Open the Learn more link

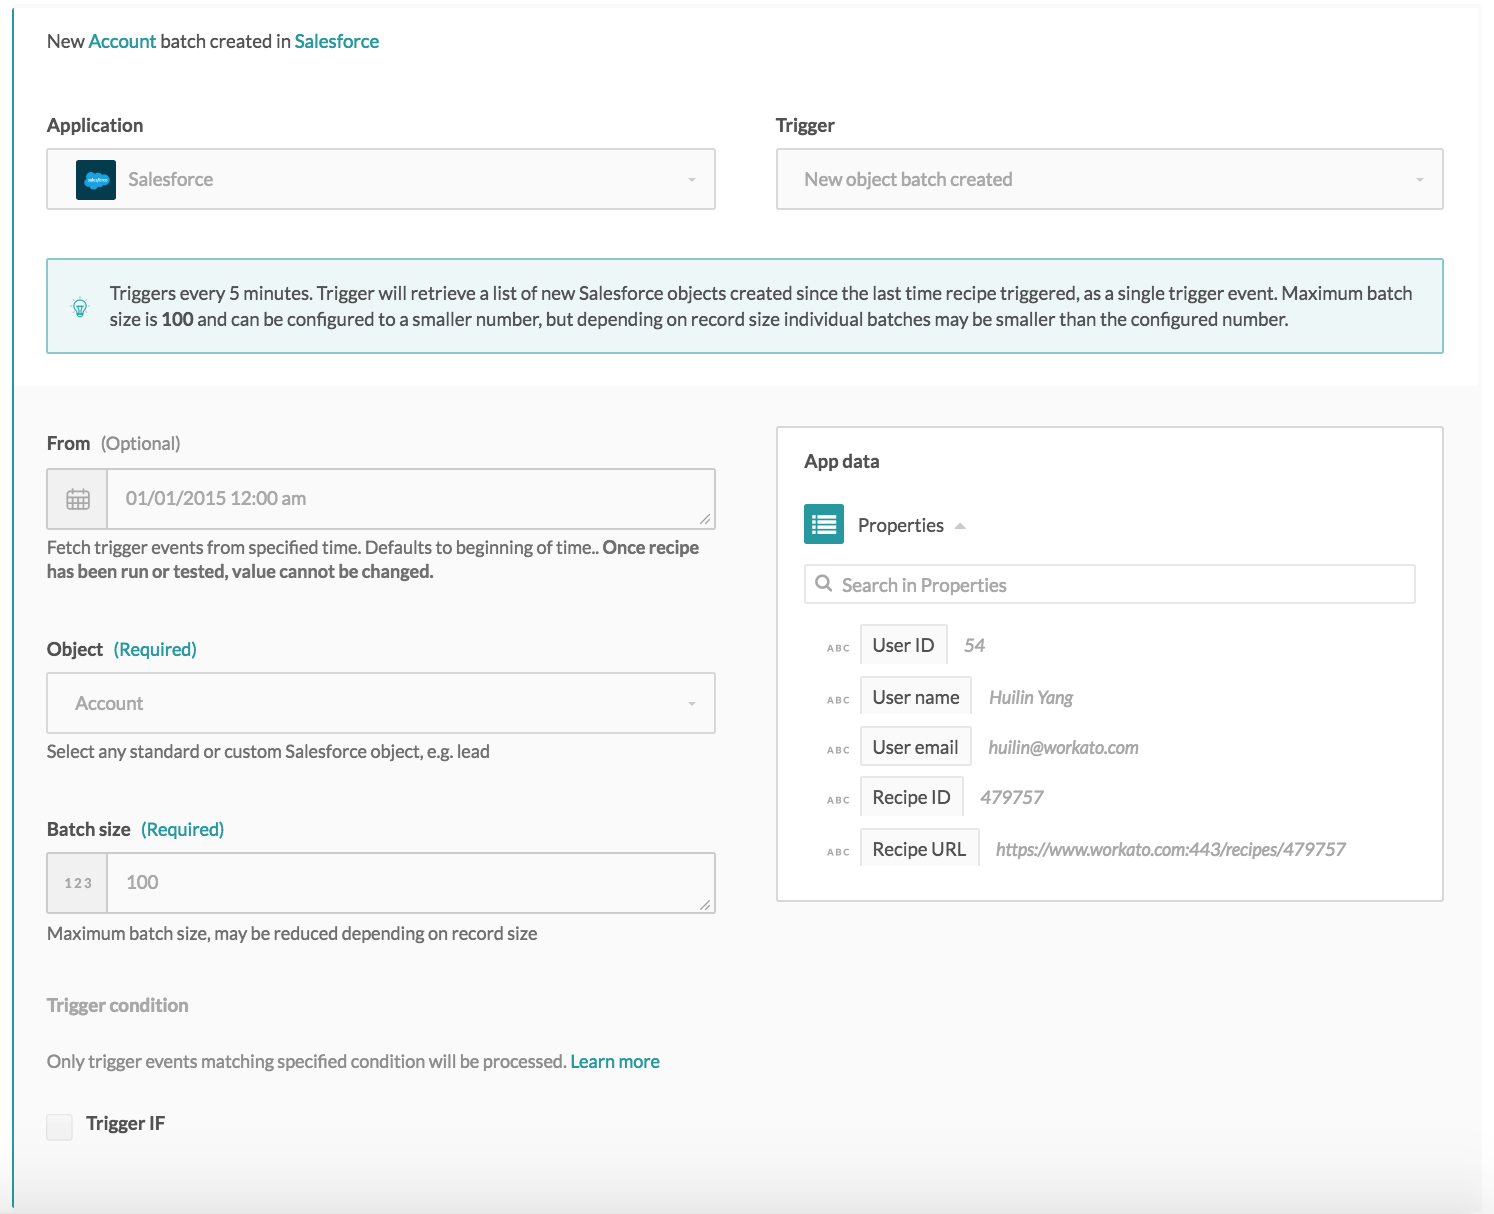click(x=614, y=1062)
